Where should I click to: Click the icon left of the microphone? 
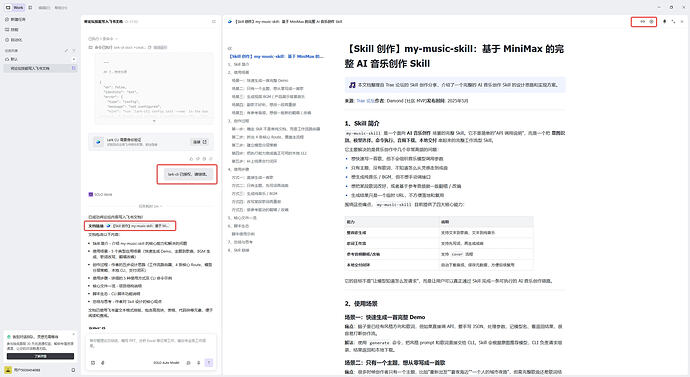click(x=188, y=362)
